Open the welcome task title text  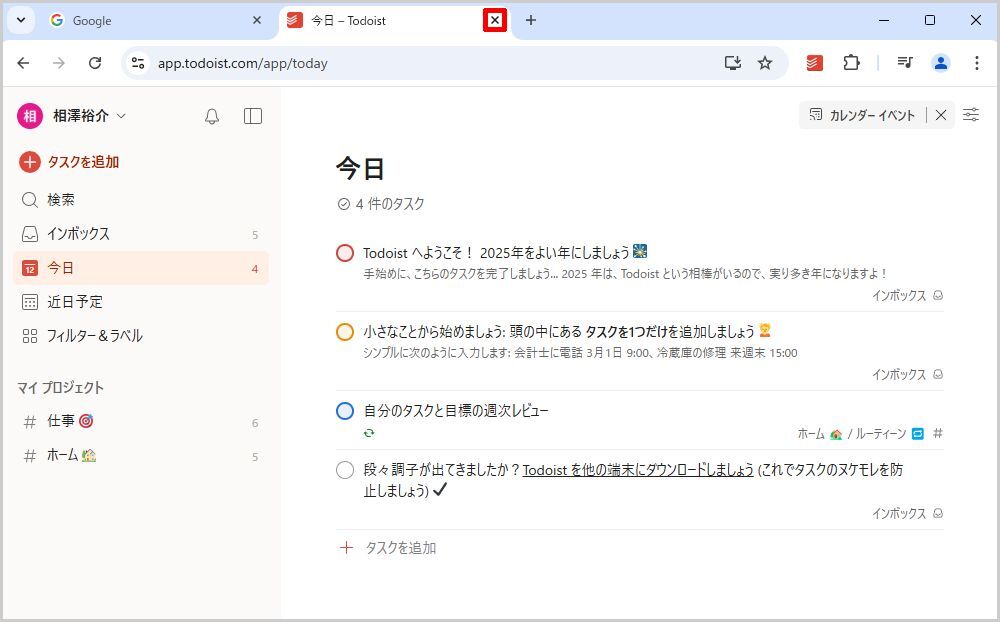pyautogui.click(x=505, y=253)
